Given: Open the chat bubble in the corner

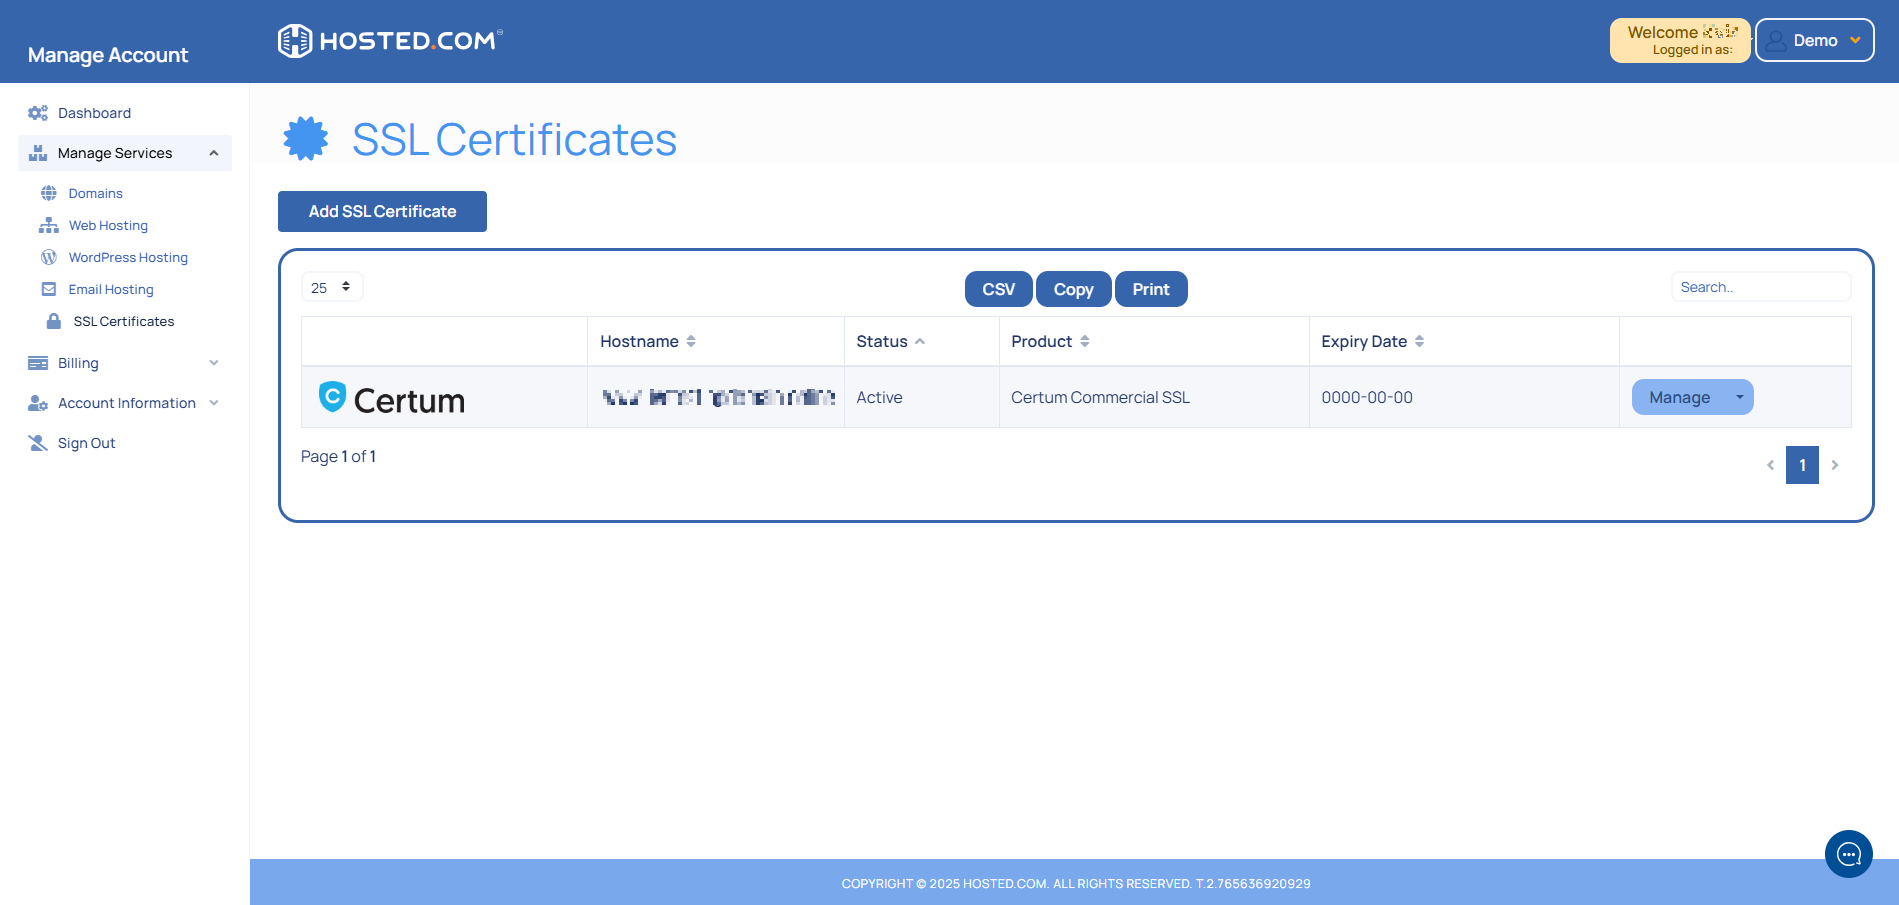Looking at the screenshot, I should [x=1848, y=854].
